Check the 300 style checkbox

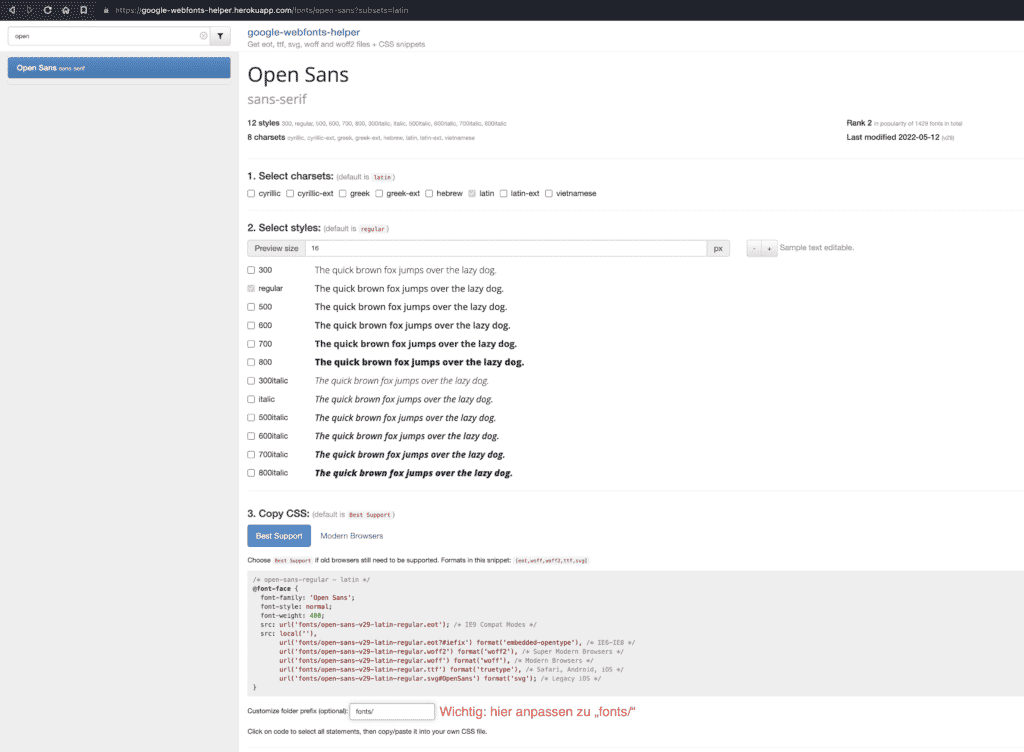[x=251, y=270]
